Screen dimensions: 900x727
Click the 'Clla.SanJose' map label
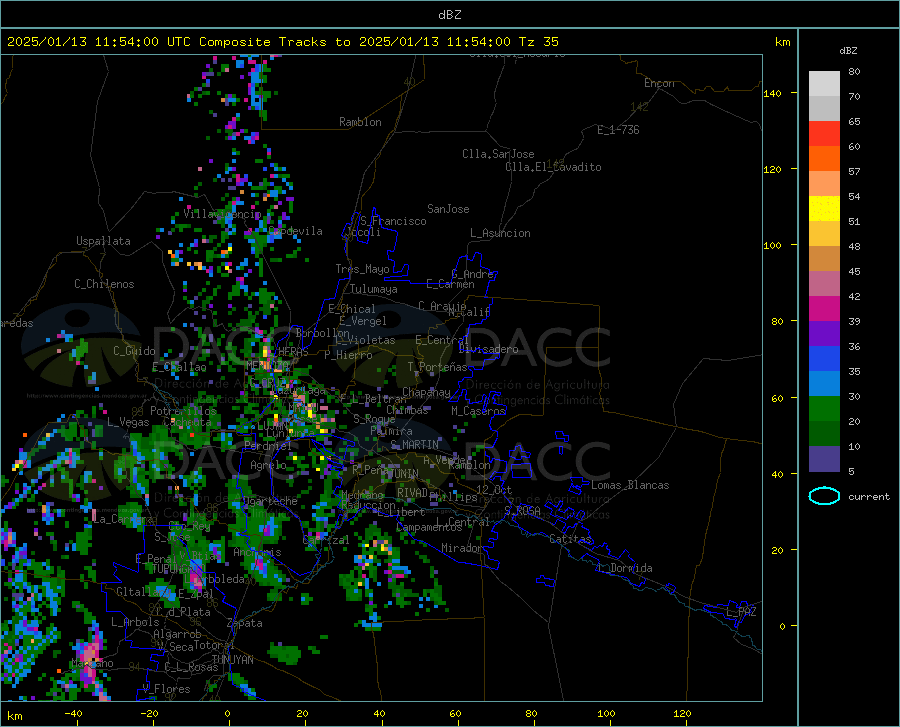click(x=498, y=154)
